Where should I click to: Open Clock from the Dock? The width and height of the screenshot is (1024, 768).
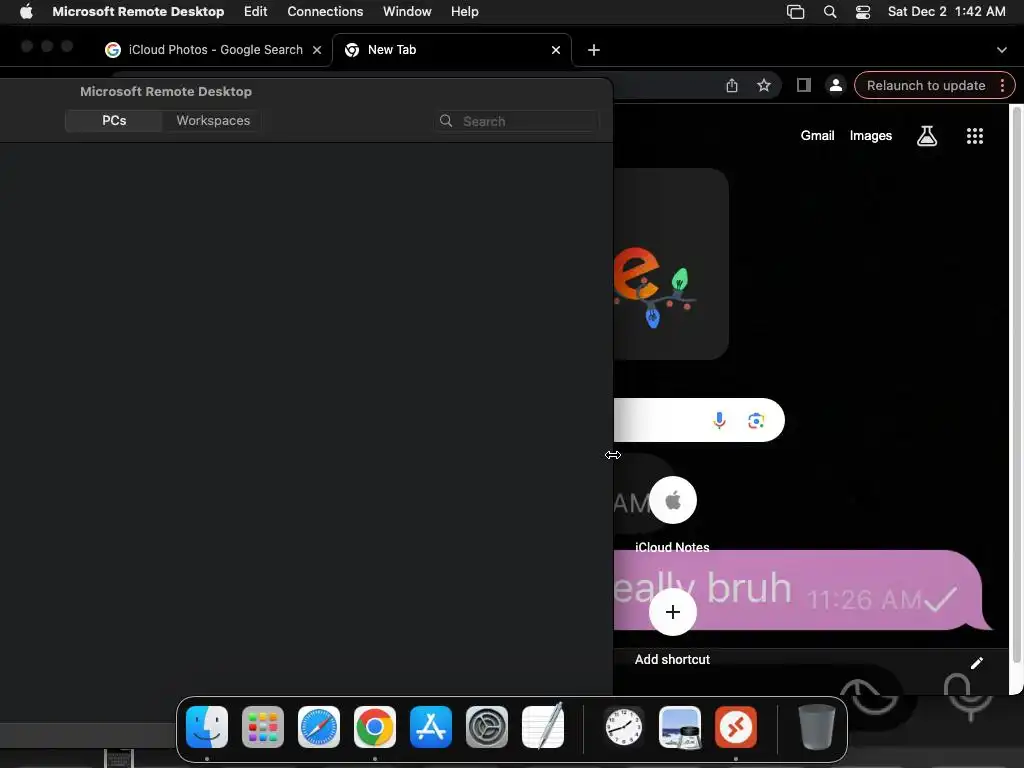(x=624, y=727)
